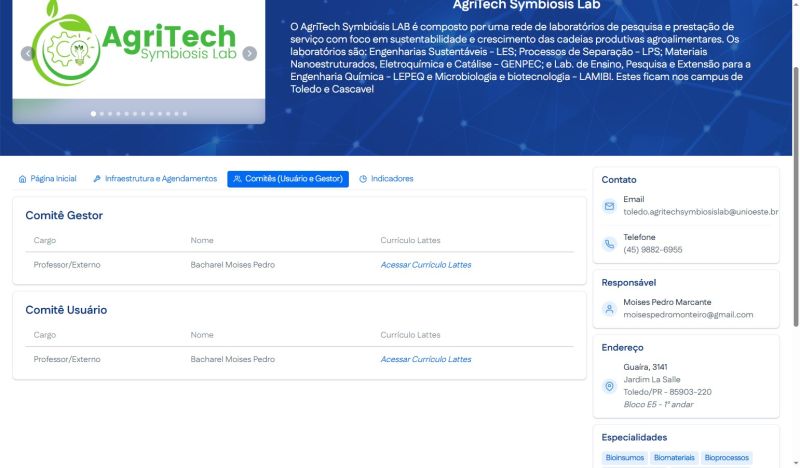The width and height of the screenshot is (800, 468).
Task: Click the Bioinsumos specialty tag
Action: point(624,458)
